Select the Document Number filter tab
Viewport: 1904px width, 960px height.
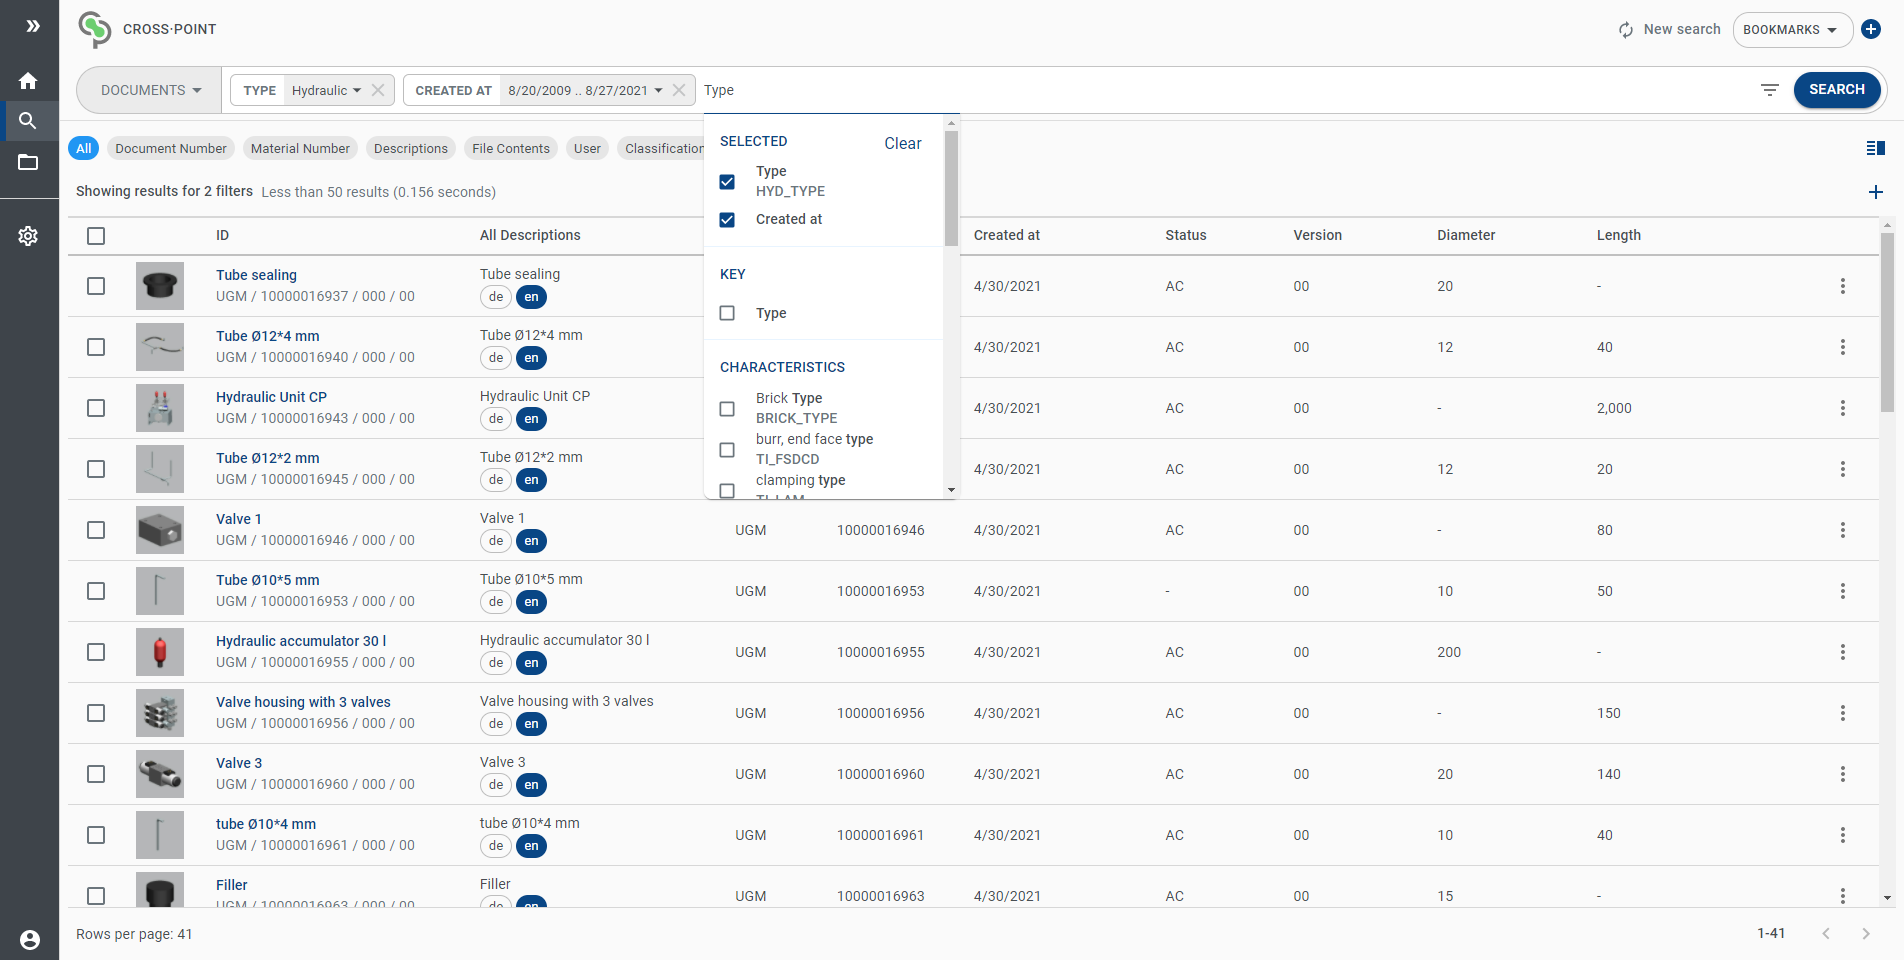[x=171, y=148]
